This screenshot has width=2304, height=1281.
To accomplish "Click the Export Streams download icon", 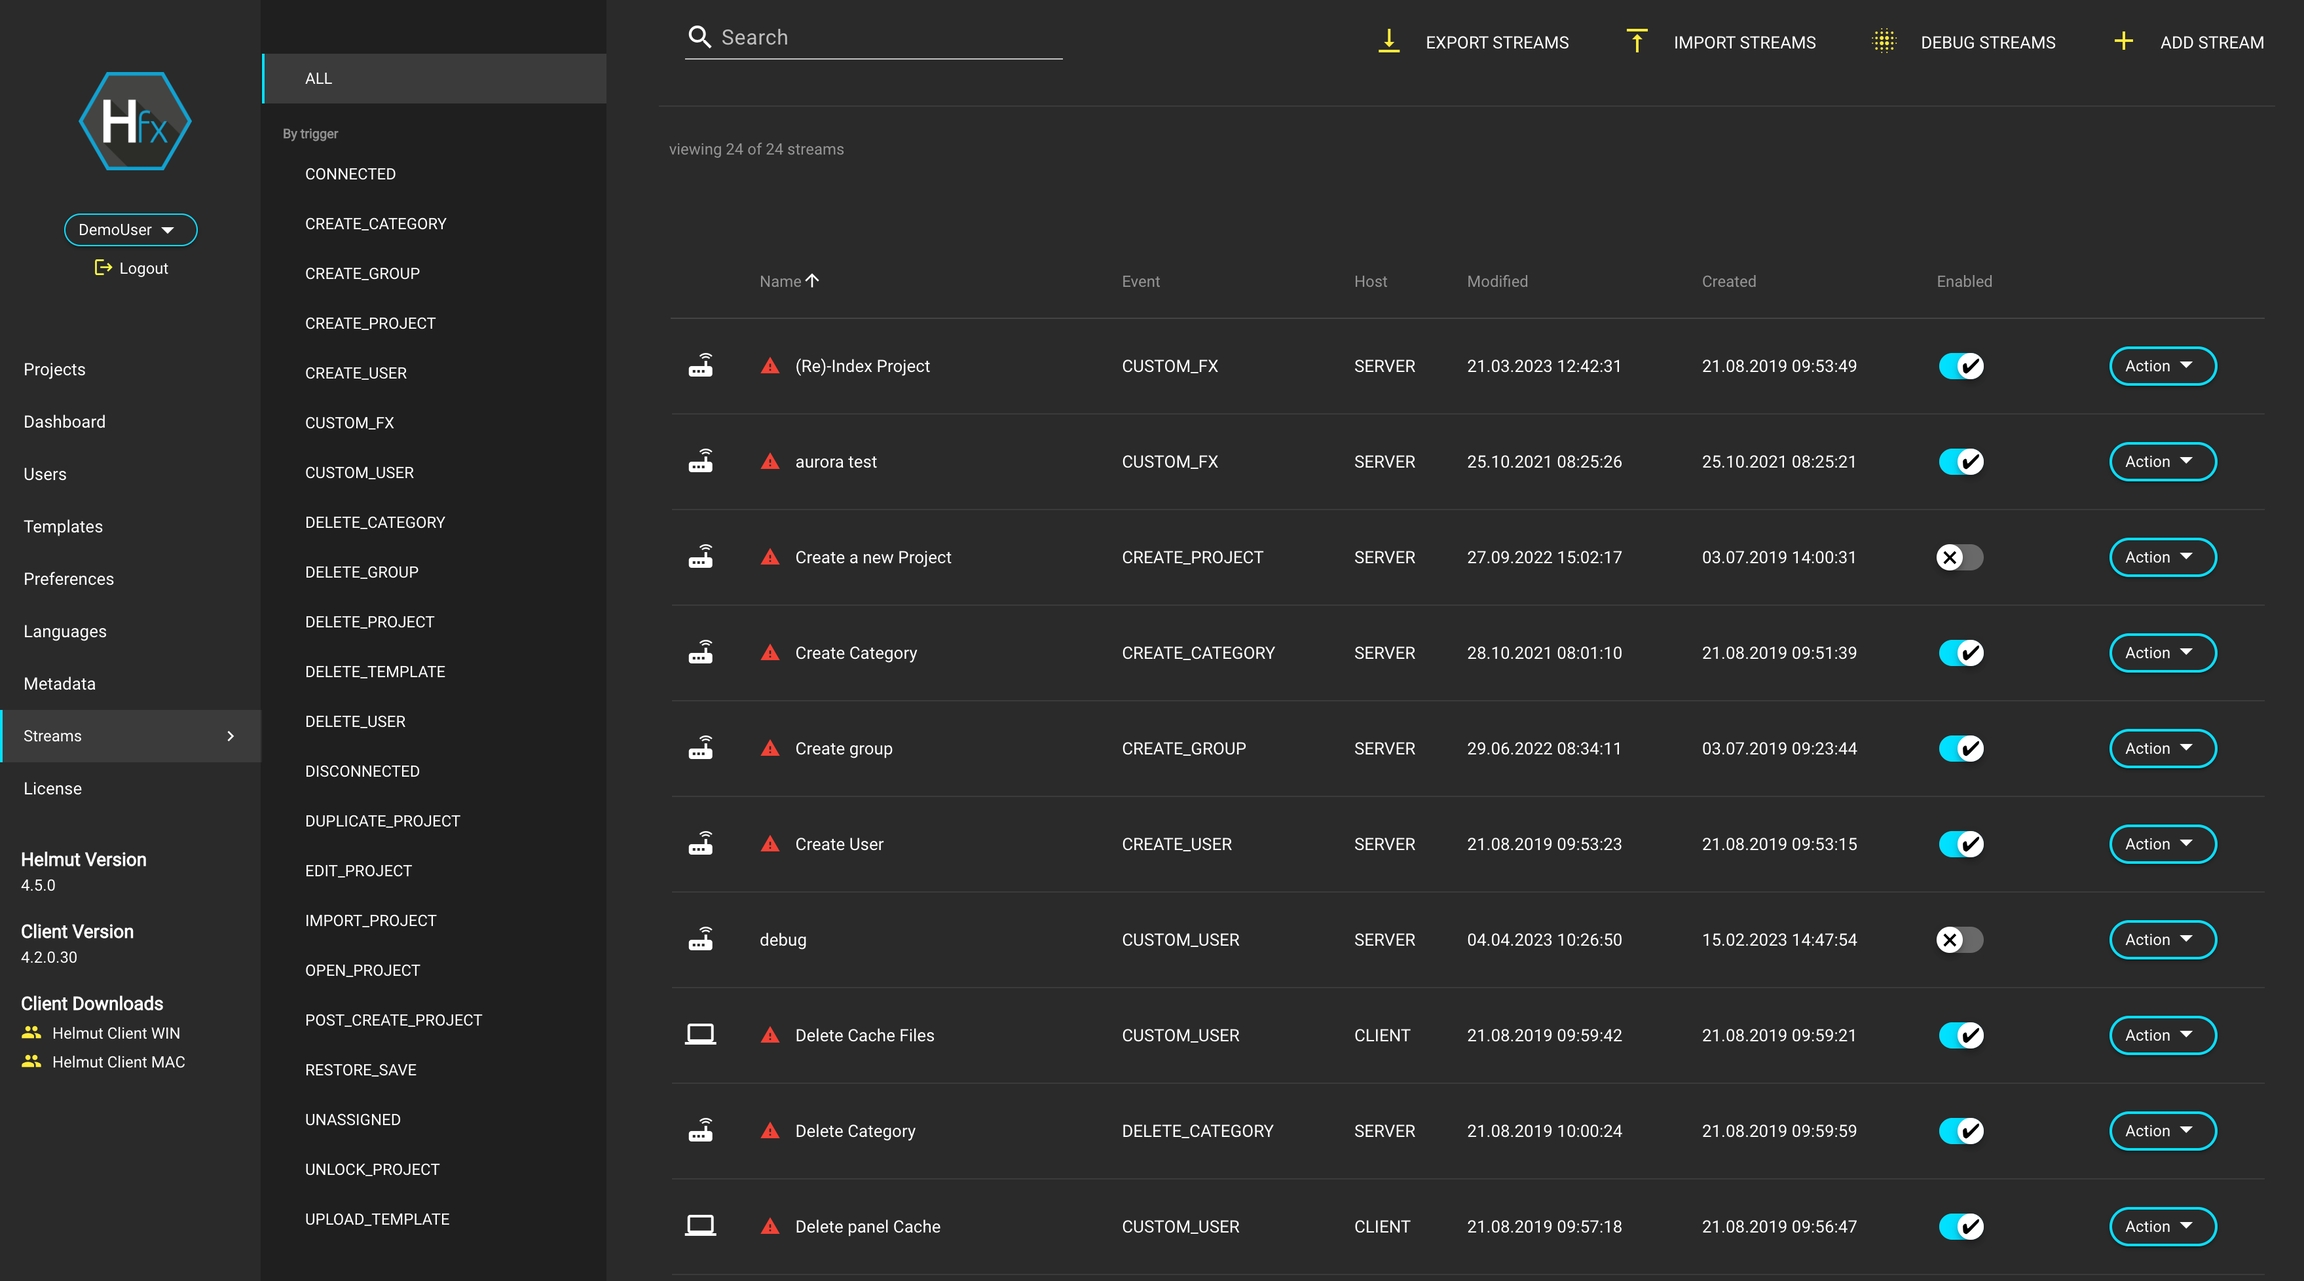I will point(1388,41).
